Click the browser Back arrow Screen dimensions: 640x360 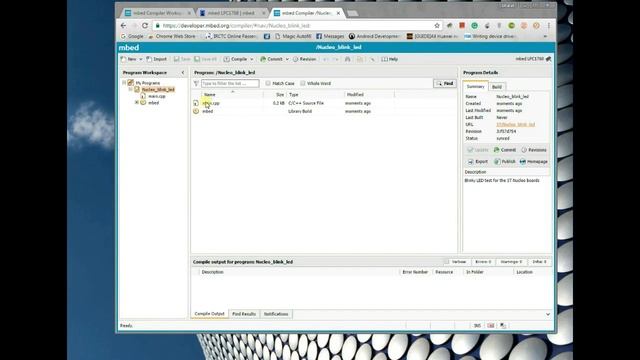(x=124, y=25)
